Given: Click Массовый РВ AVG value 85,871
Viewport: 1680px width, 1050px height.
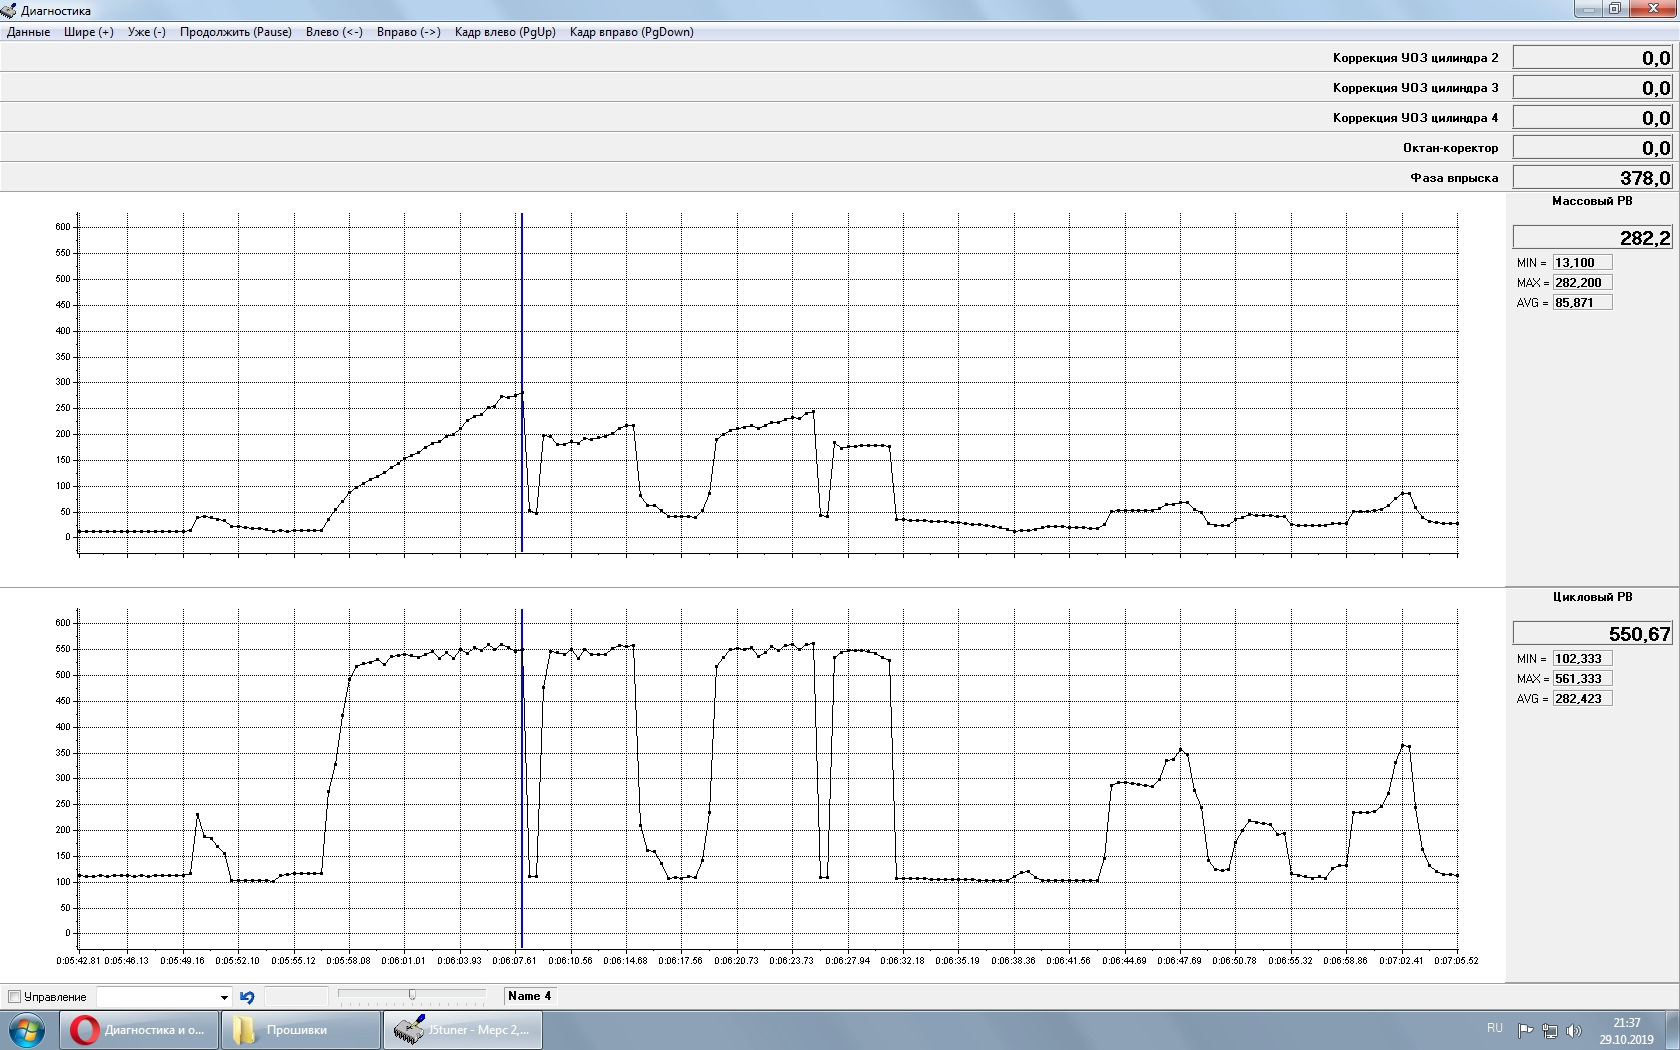Looking at the screenshot, I should click(1582, 303).
